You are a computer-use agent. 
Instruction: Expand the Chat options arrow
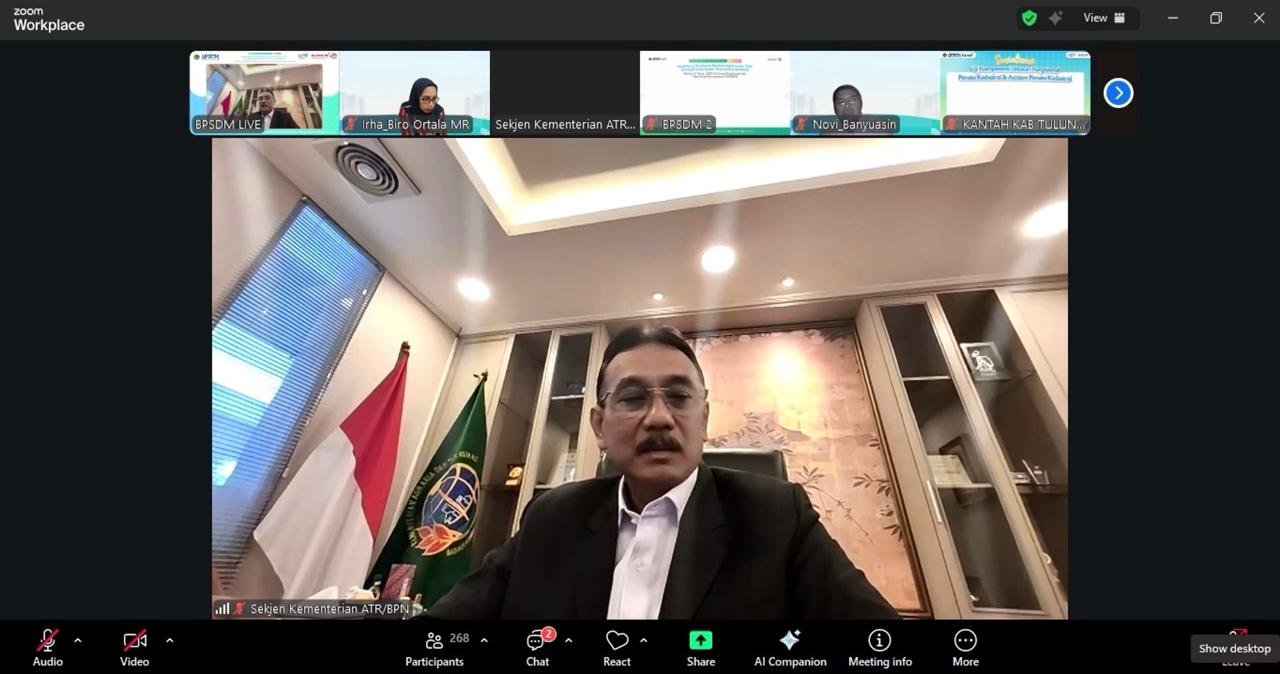coord(568,641)
